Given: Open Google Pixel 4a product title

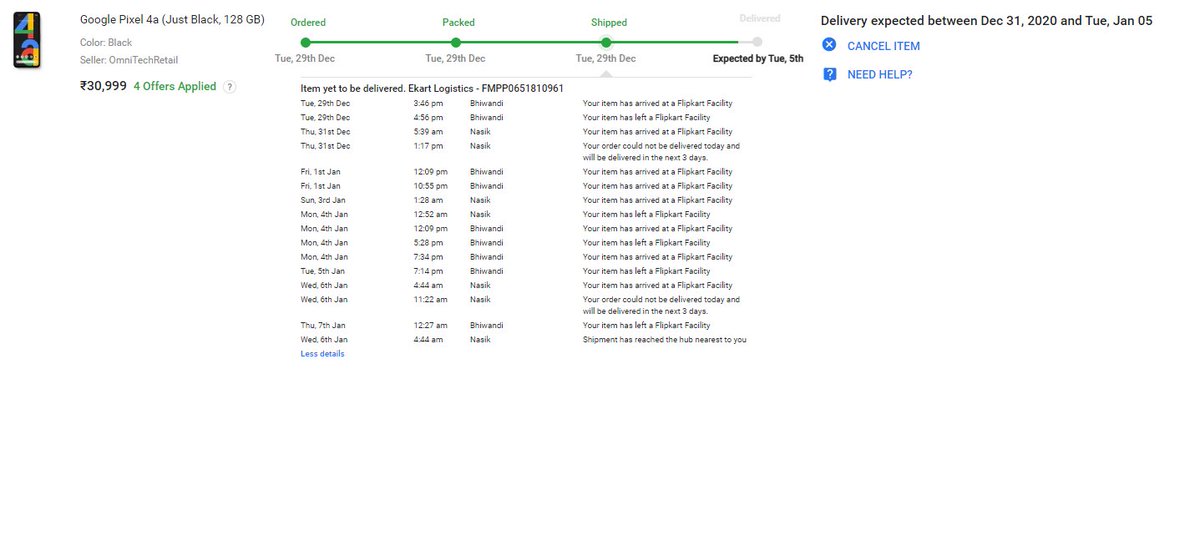Looking at the screenshot, I should (172, 20).
